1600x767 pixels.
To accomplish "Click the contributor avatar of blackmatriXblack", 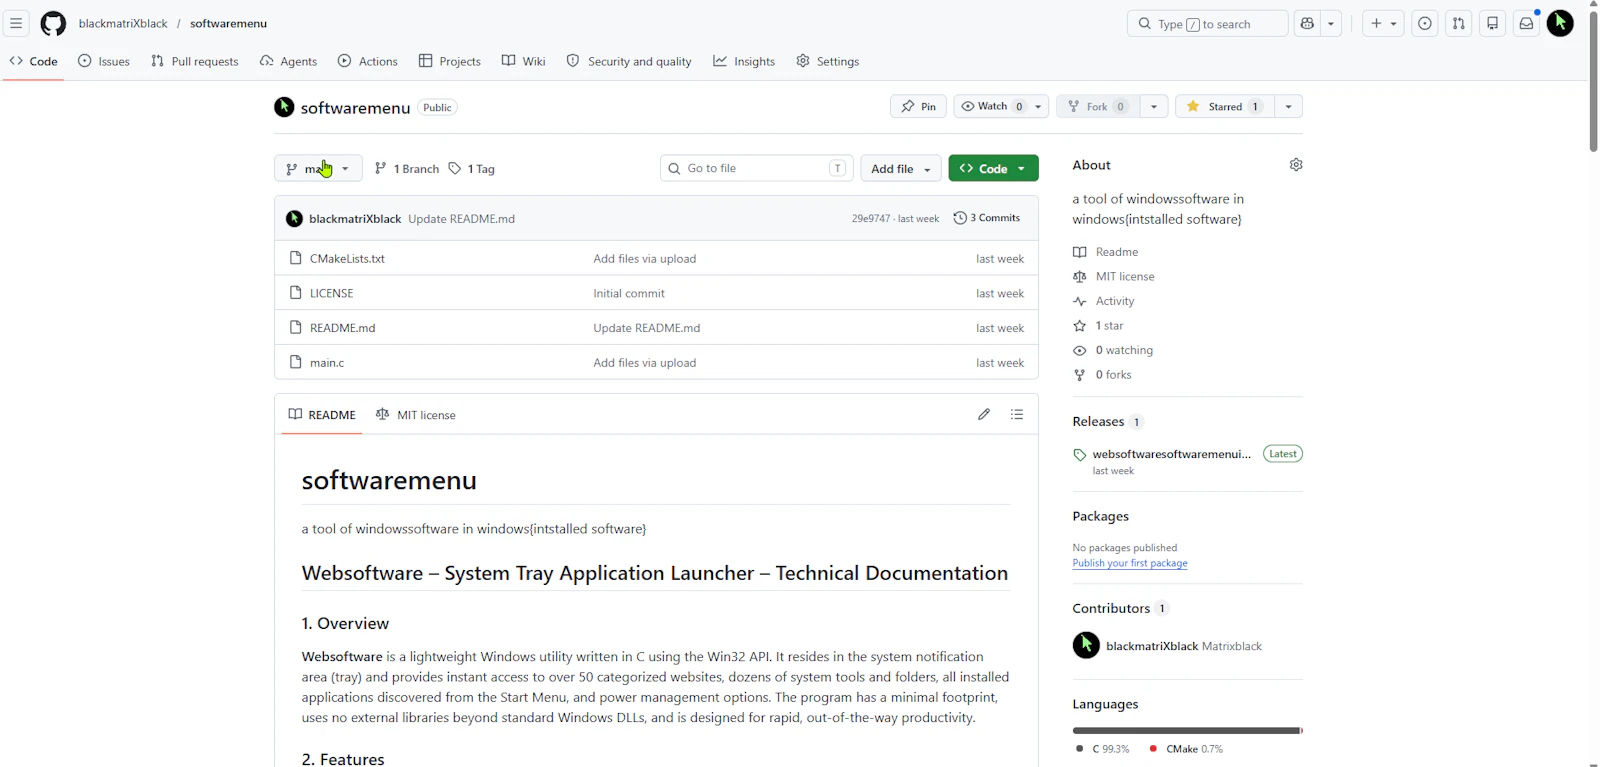I will click(1086, 646).
